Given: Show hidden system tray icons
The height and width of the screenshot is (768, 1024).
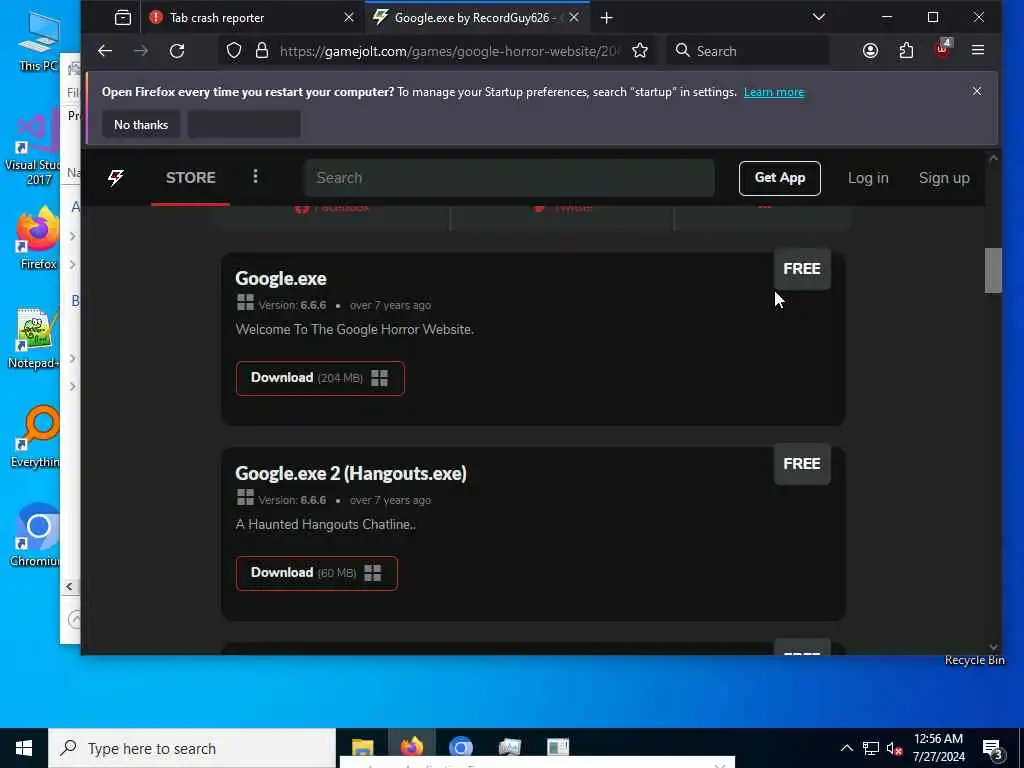Looking at the screenshot, I should pyautogui.click(x=846, y=748).
